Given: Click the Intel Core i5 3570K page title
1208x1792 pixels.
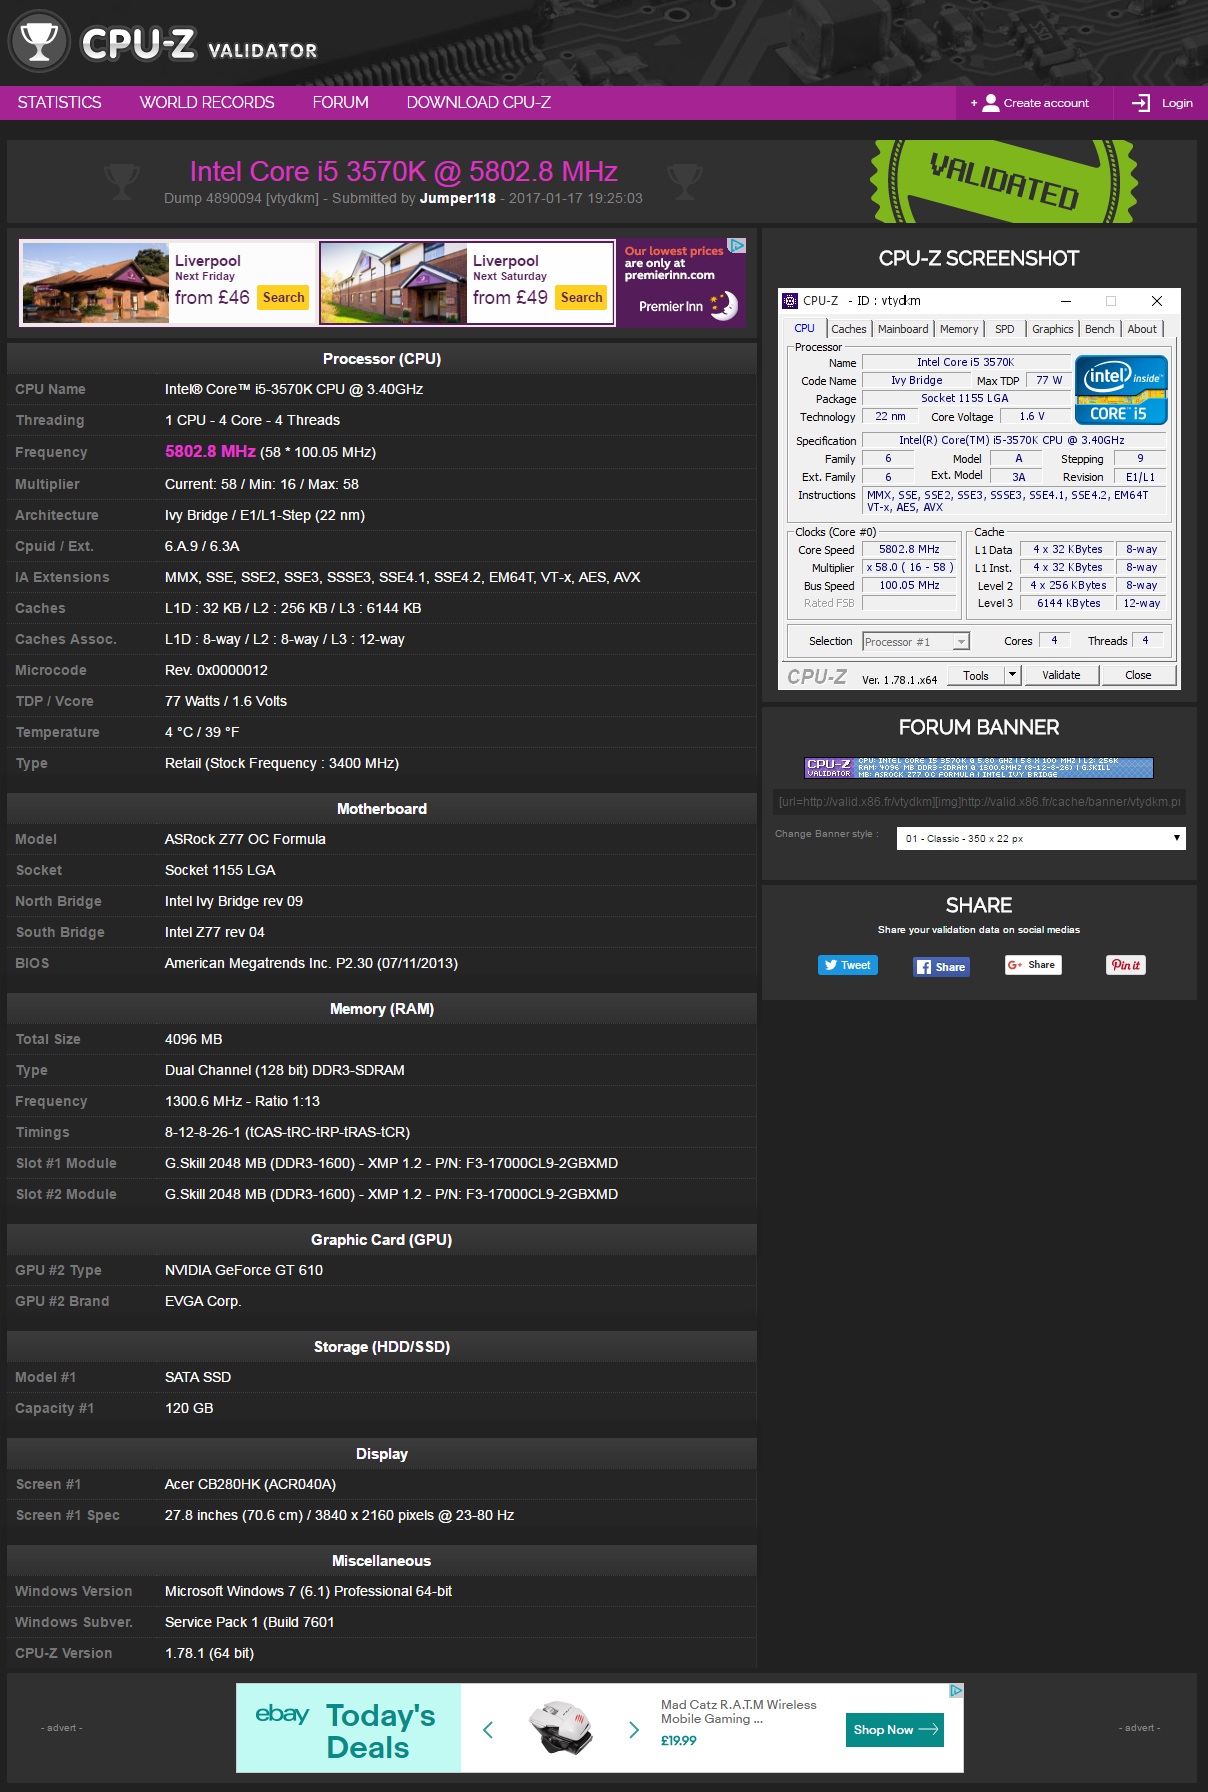Looking at the screenshot, I should pos(403,171).
